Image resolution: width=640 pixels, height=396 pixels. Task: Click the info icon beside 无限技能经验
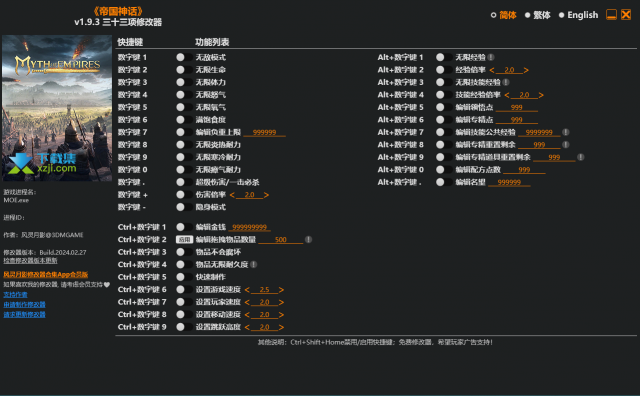point(506,82)
